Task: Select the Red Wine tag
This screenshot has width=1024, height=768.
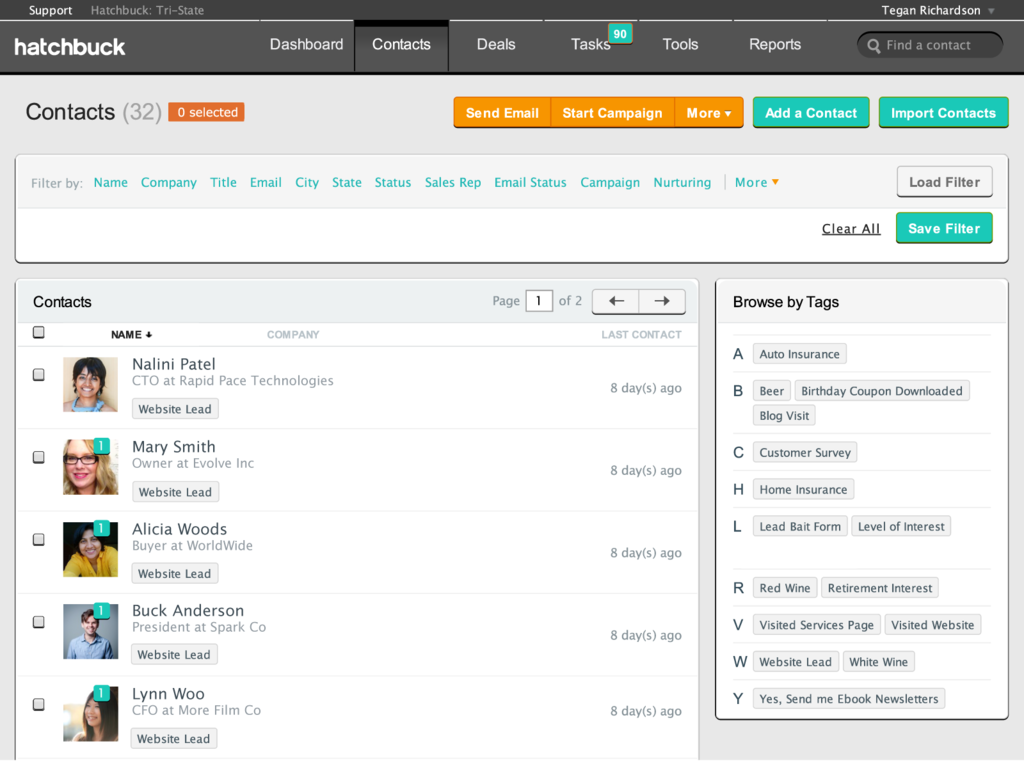Action: pyautogui.click(x=784, y=588)
